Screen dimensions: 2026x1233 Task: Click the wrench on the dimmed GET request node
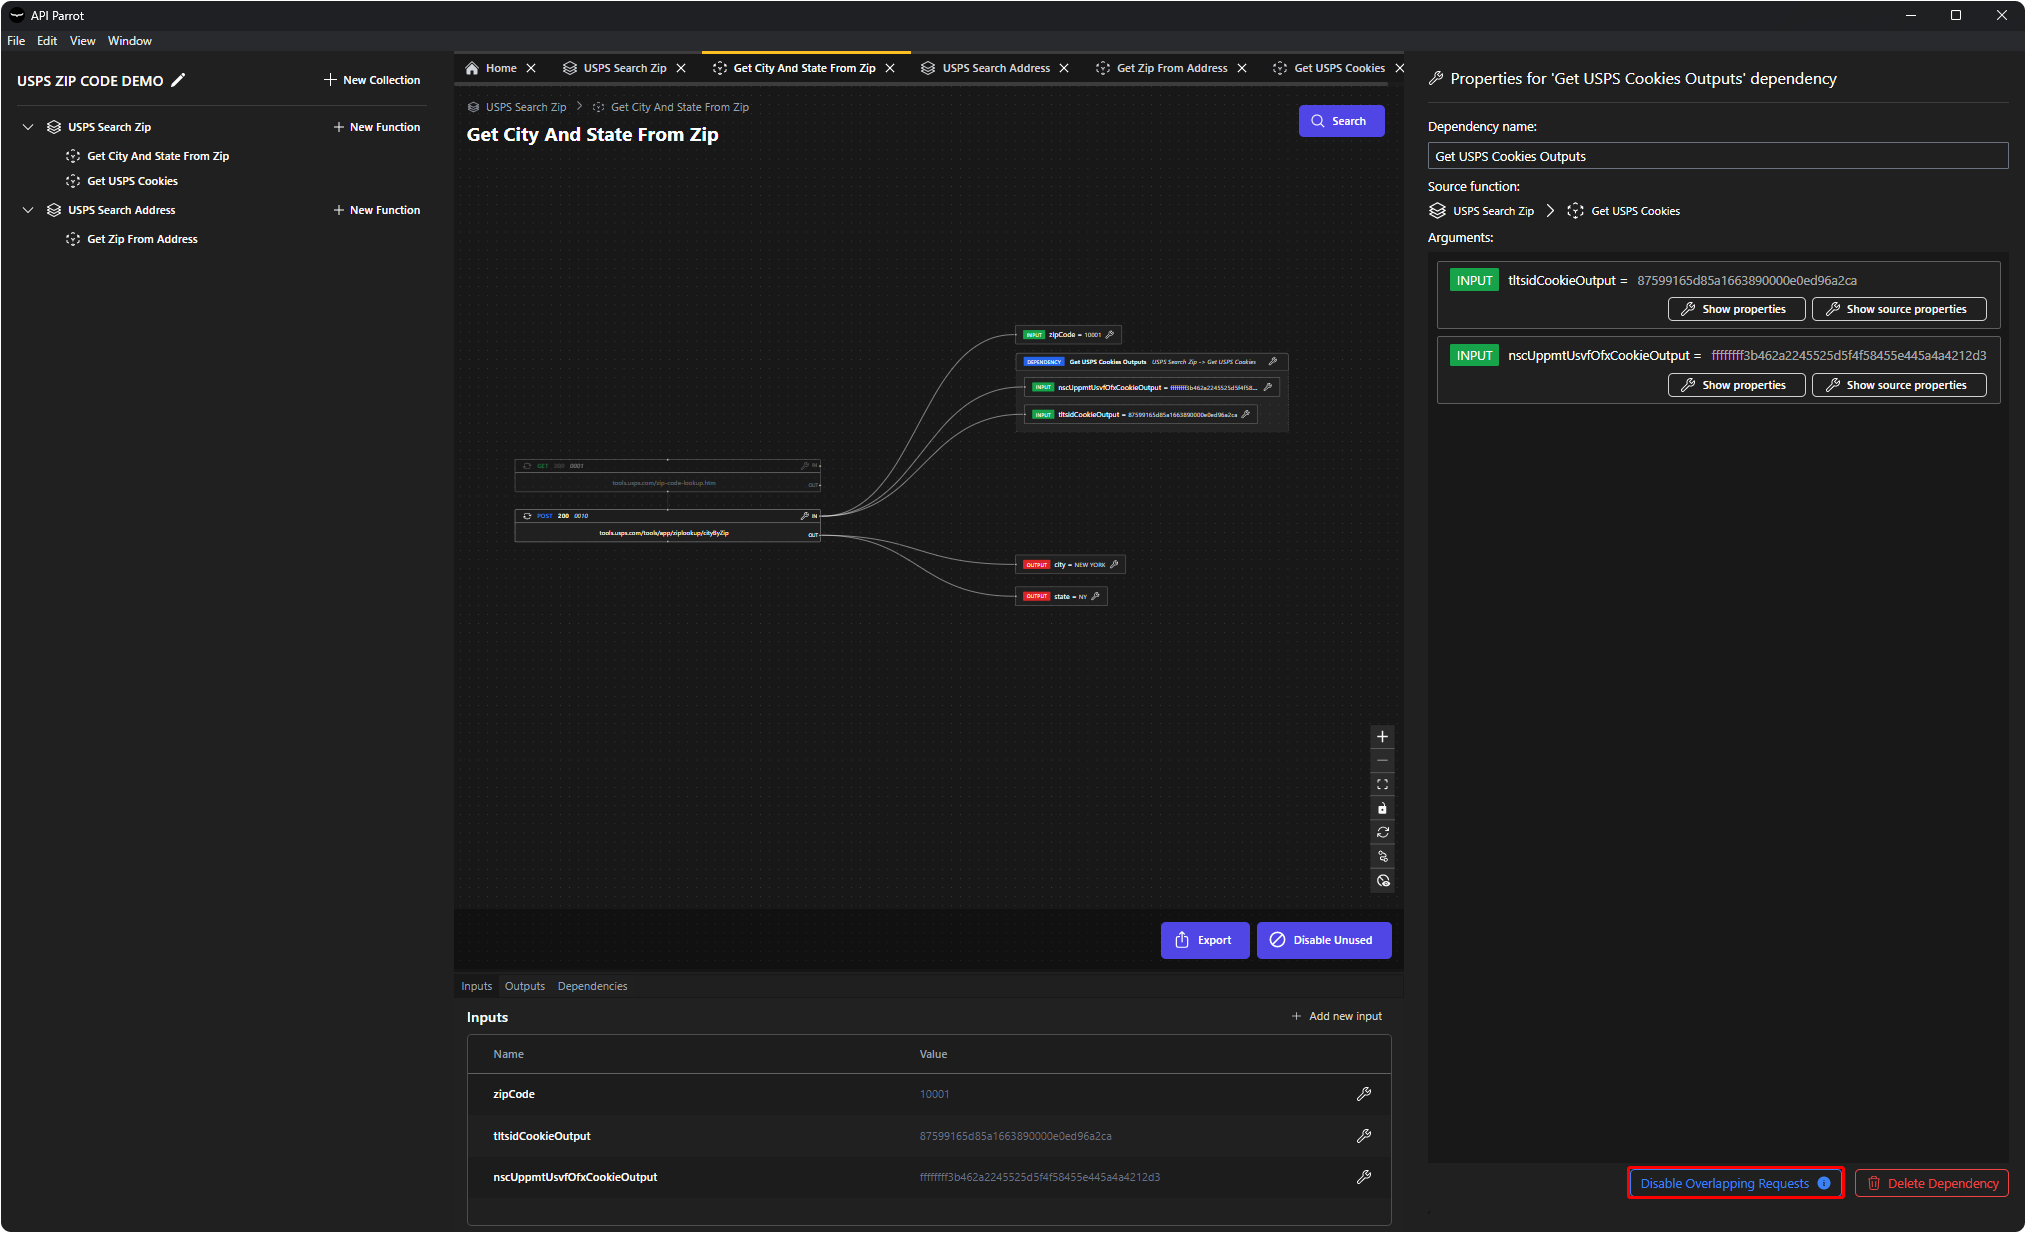point(805,466)
